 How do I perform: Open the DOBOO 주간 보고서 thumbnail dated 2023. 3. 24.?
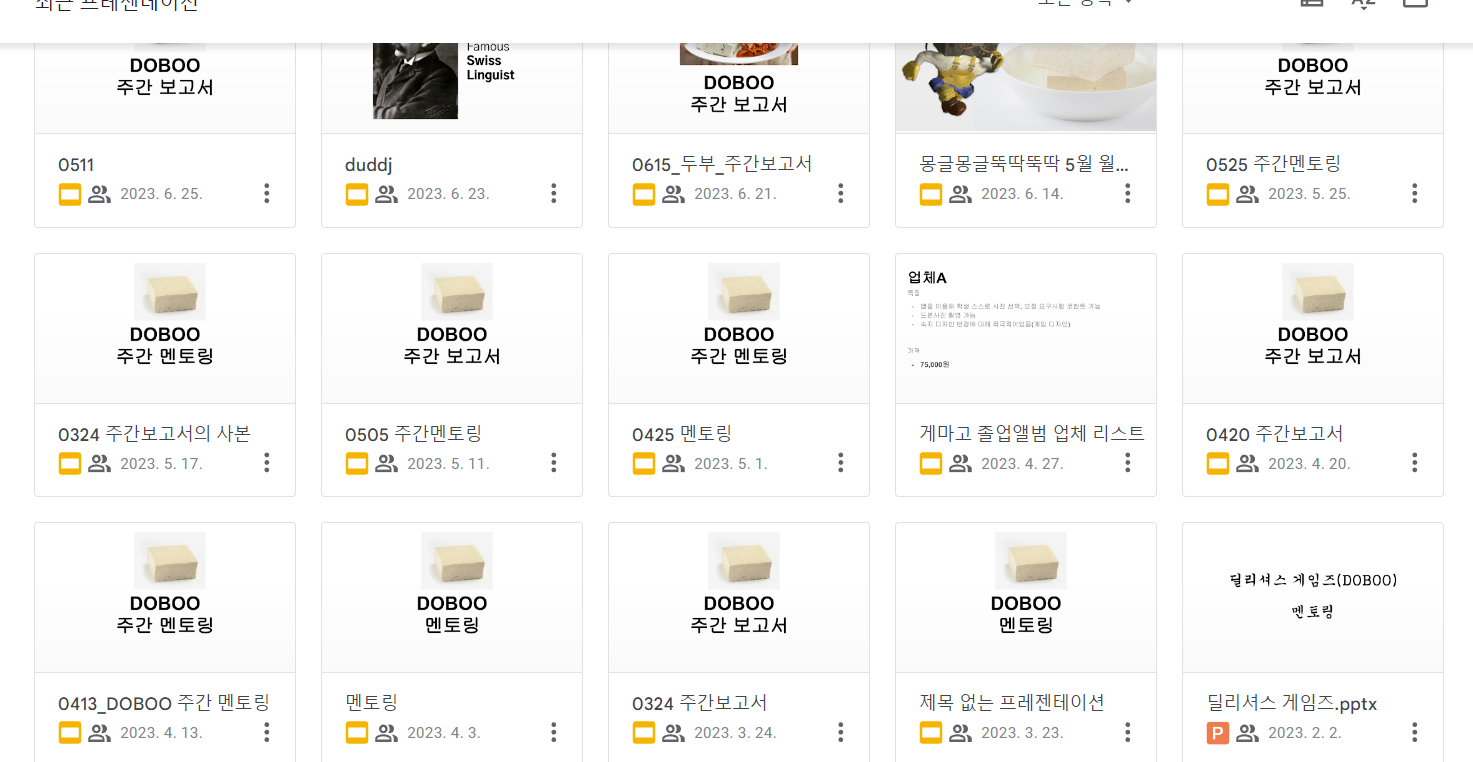point(739,597)
